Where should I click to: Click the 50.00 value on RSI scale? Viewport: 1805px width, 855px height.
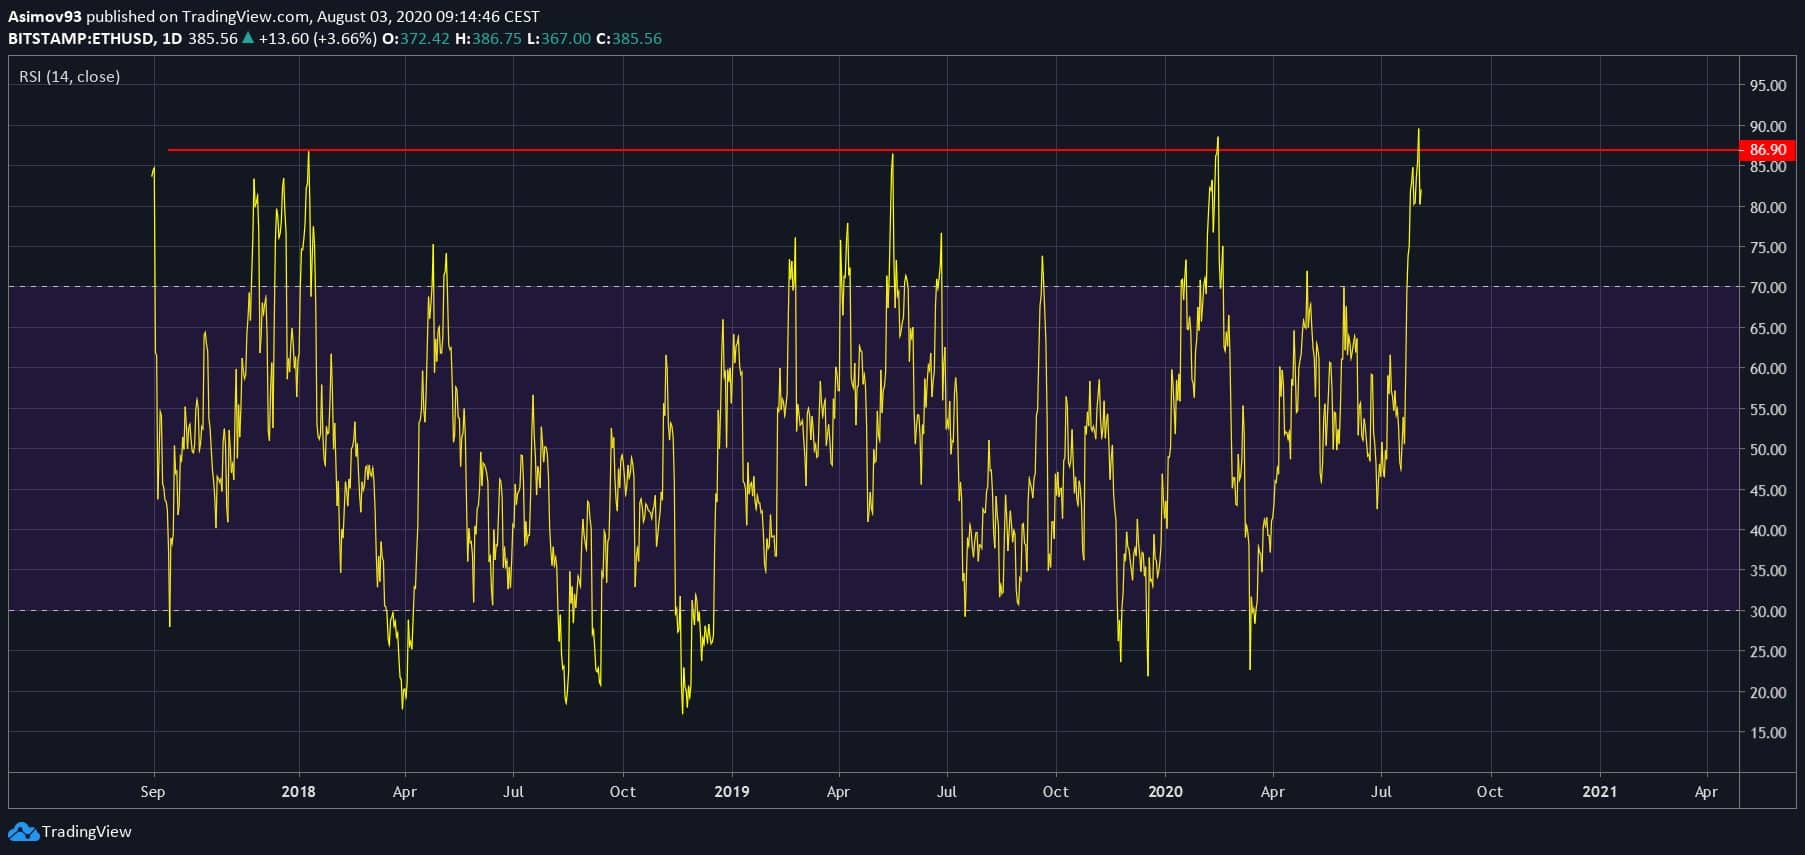(1767, 449)
